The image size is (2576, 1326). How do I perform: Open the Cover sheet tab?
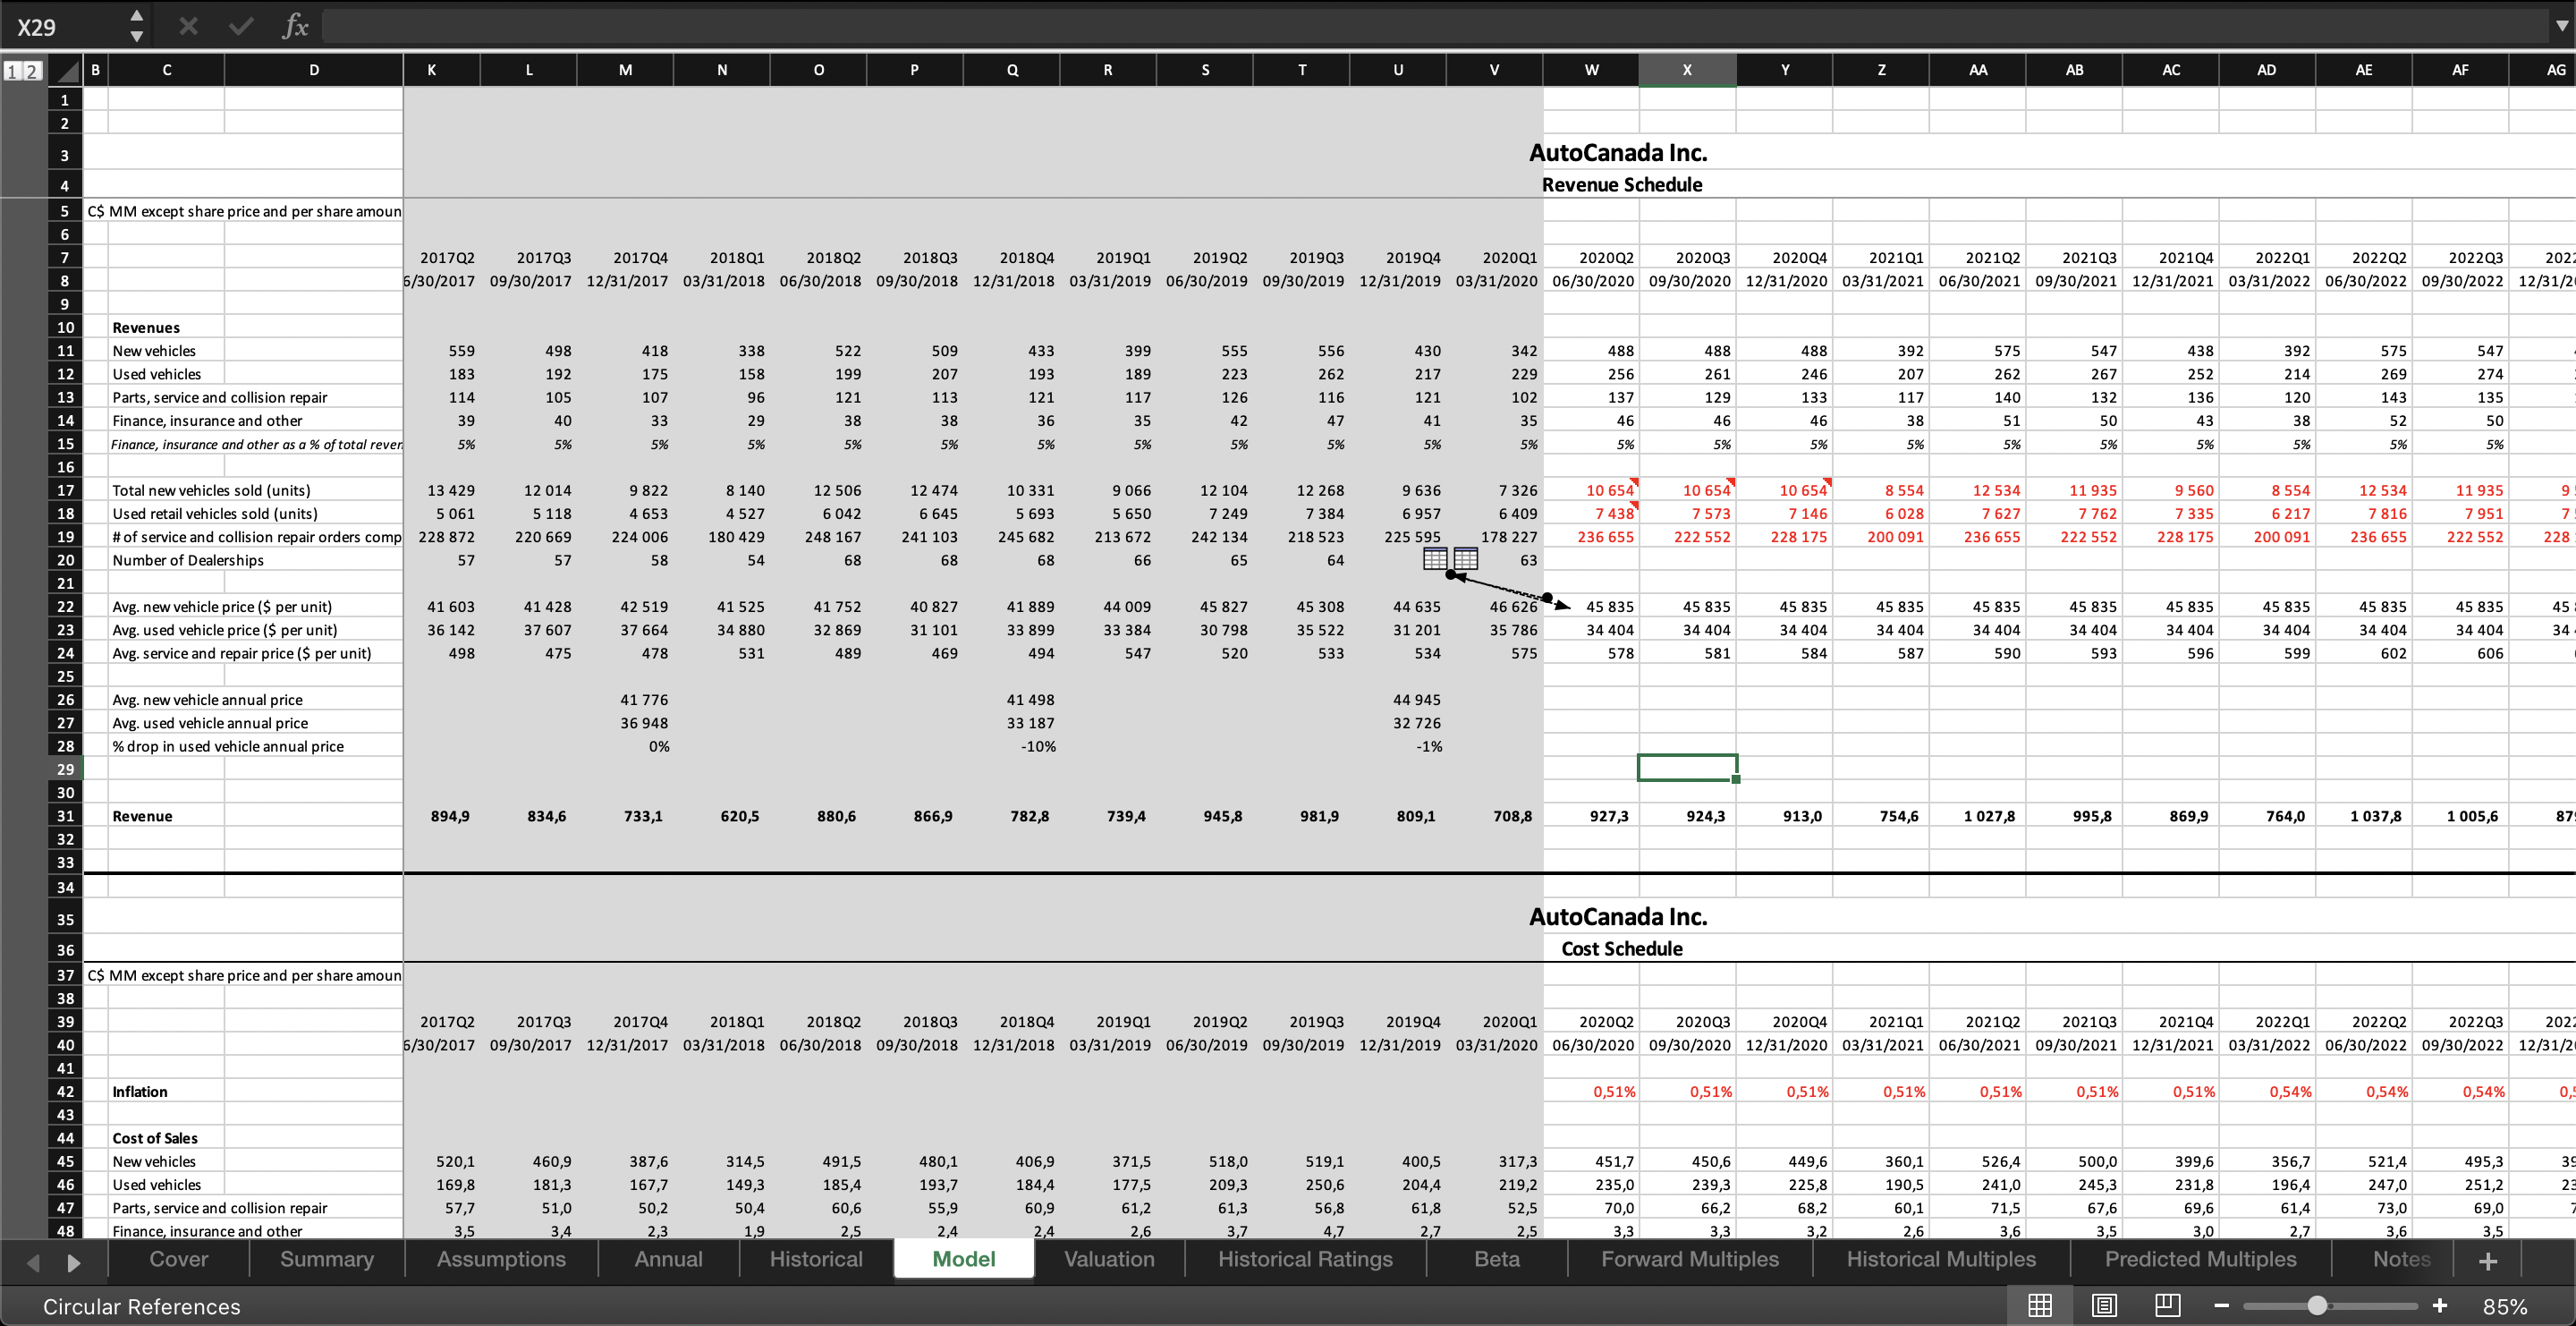[x=179, y=1259]
